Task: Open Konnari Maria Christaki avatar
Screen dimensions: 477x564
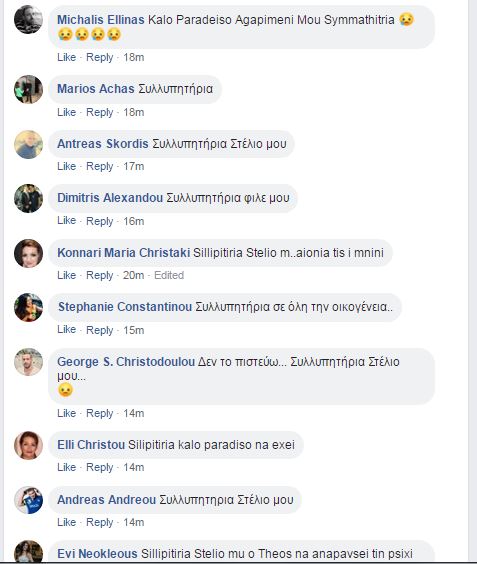Action: tap(28, 253)
